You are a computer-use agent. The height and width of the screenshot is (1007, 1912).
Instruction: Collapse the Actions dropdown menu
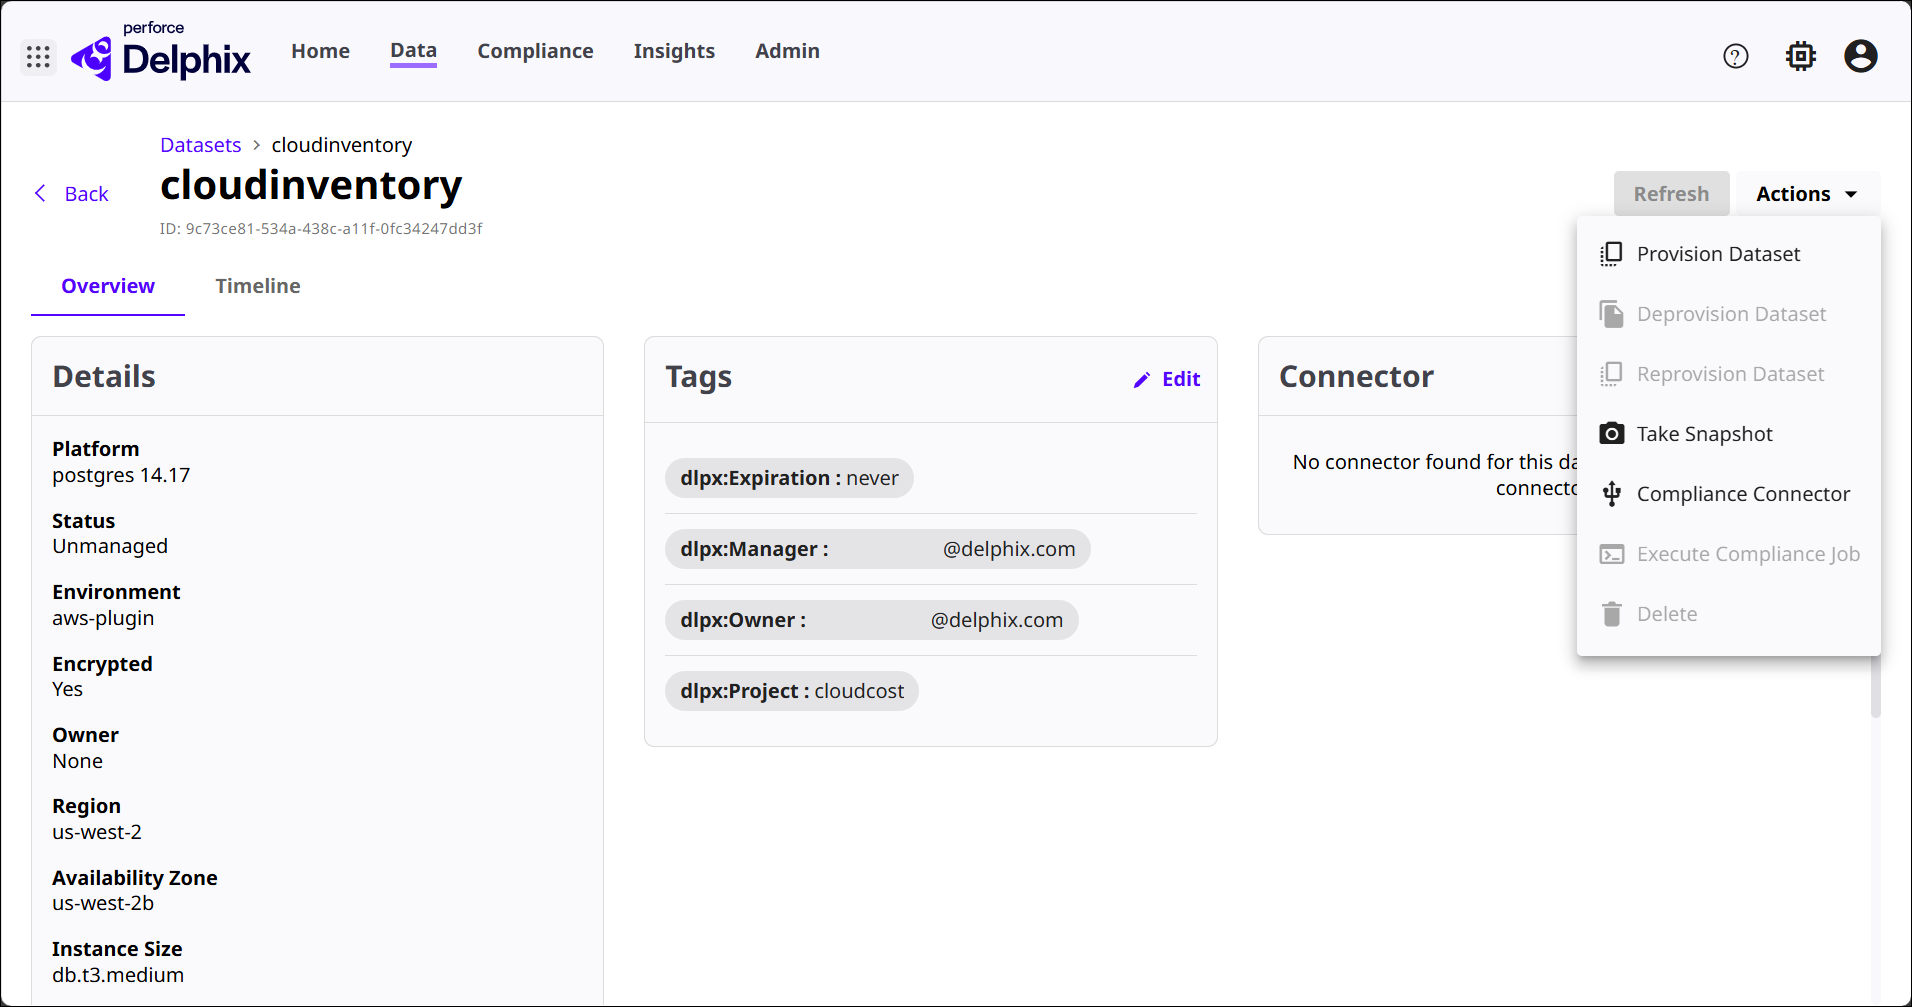point(1794,194)
